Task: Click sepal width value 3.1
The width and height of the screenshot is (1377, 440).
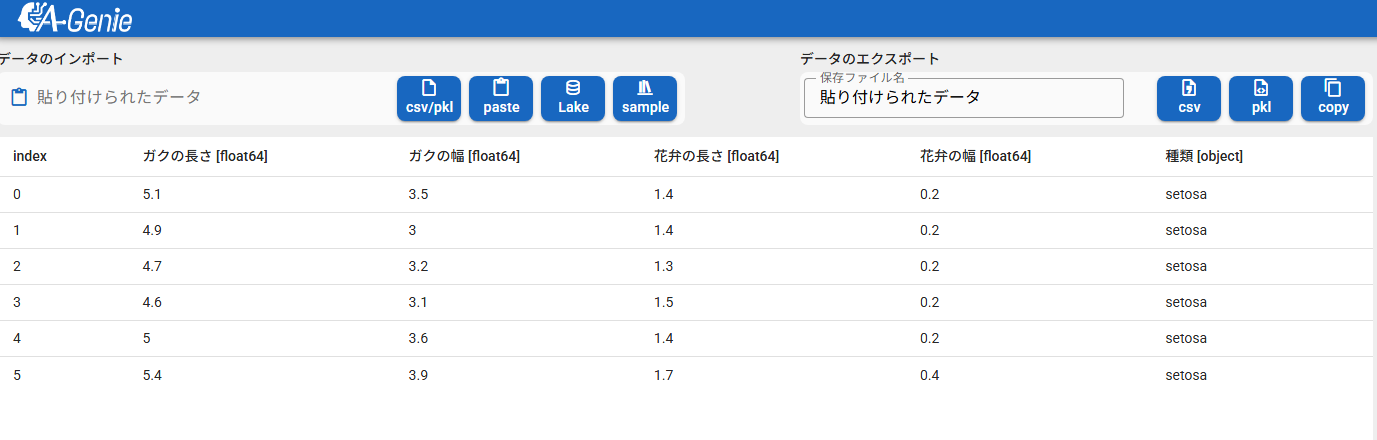Action: tap(418, 302)
